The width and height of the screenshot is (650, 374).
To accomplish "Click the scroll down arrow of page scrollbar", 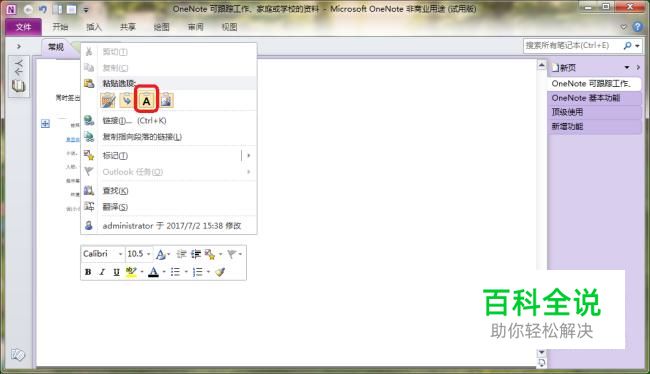I will tap(541, 353).
